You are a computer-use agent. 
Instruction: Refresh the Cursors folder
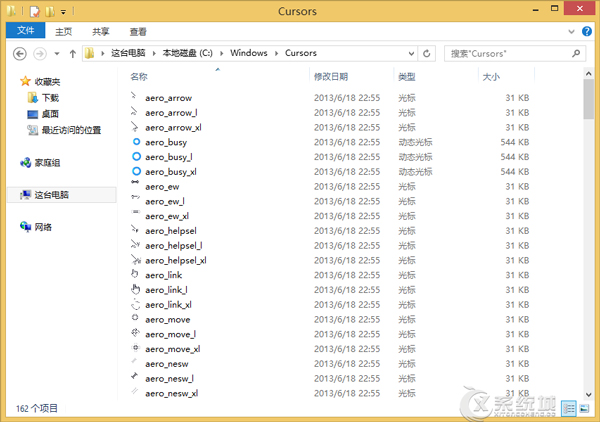click(x=427, y=54)
